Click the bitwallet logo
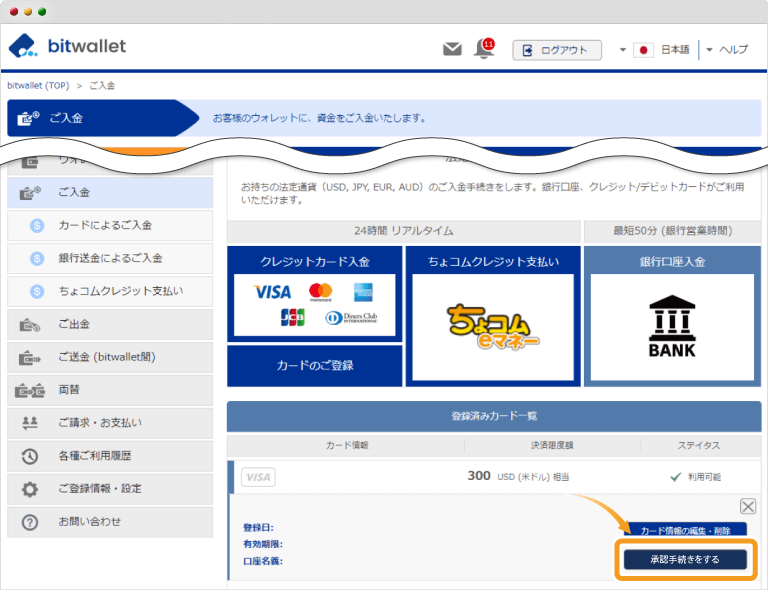The height and width of the screenshot is (590, 768). click(68, 46)
